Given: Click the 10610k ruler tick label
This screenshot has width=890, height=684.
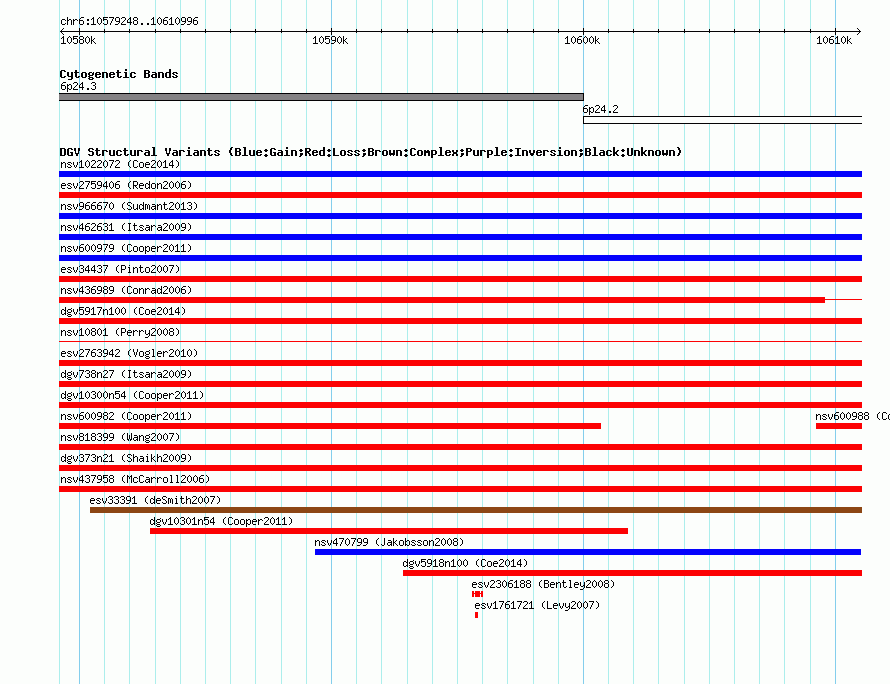Looking at the screenshot, I should (x=834, y=40).
